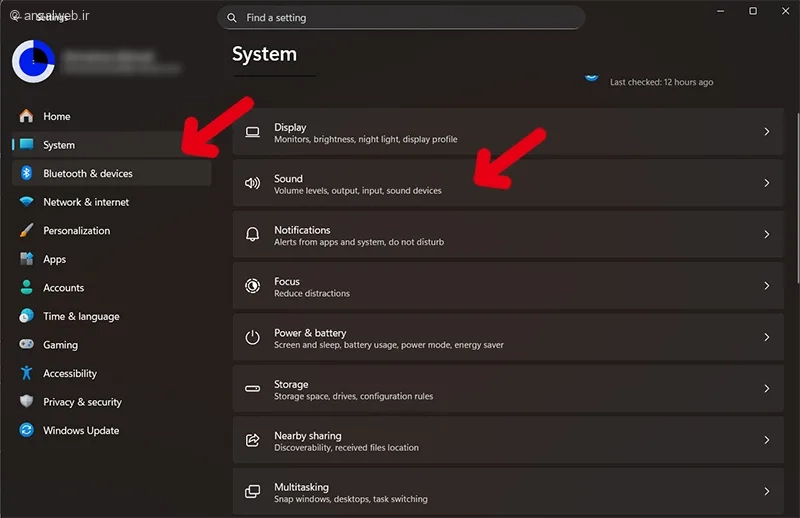This screenshot has height=518, width=800.
Task: Open Focus settings entry
Action: (508, 286)
